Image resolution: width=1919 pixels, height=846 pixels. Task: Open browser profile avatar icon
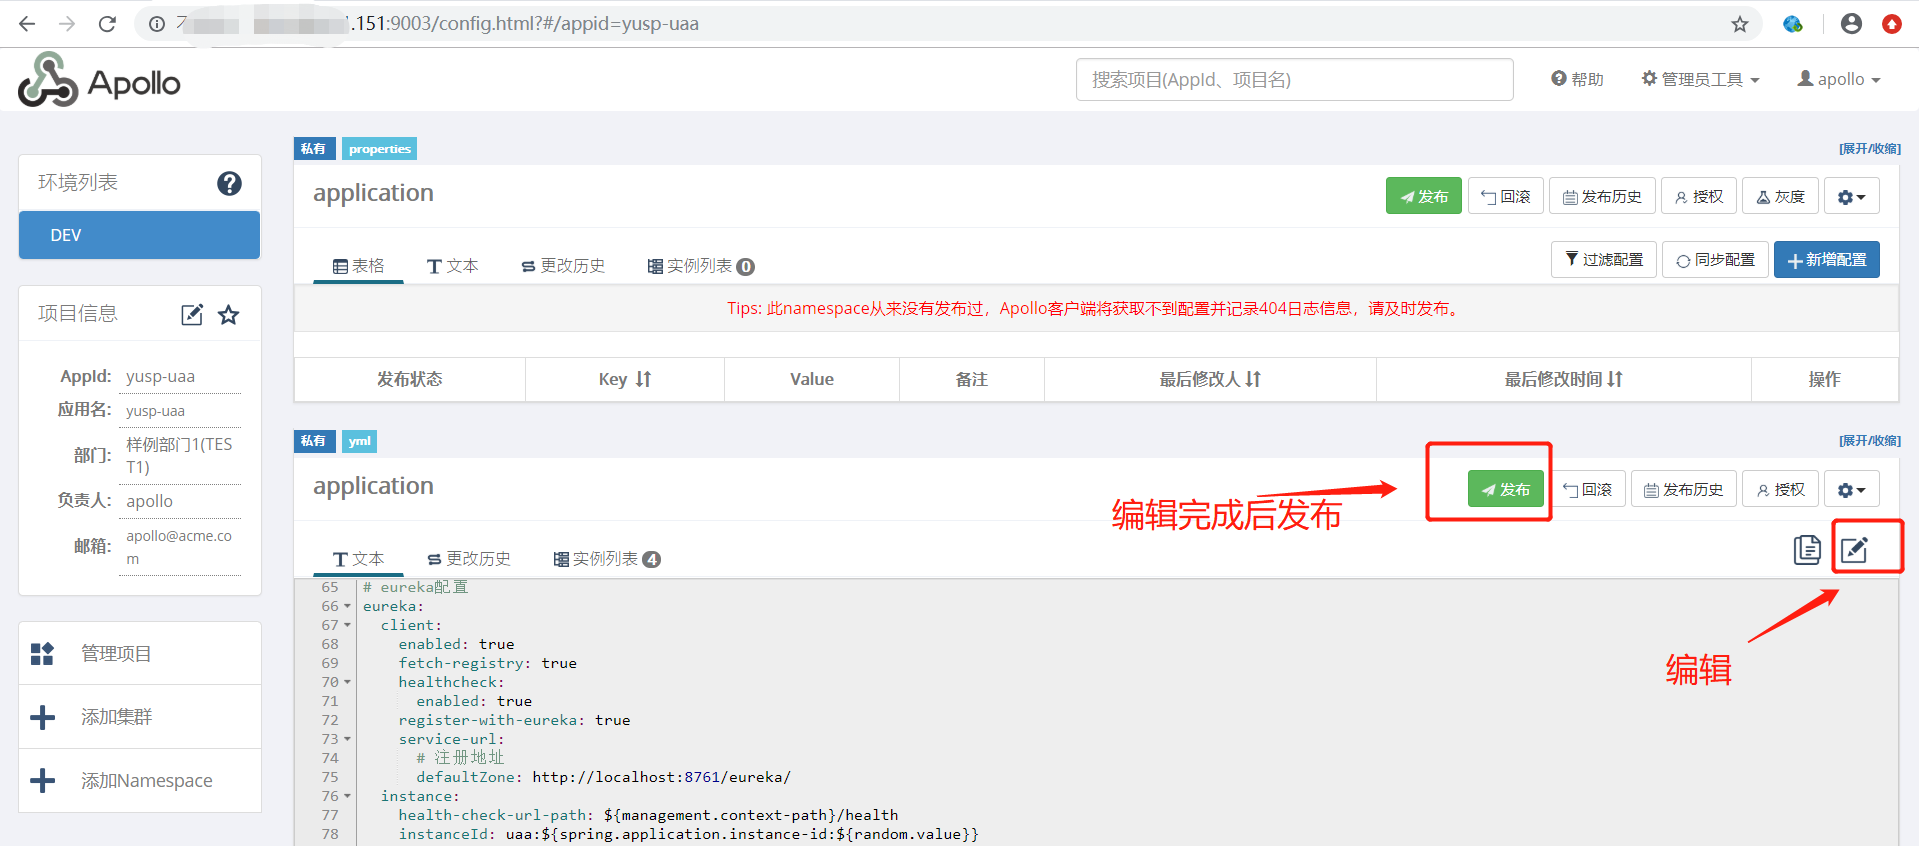(x=1851, y=24)
